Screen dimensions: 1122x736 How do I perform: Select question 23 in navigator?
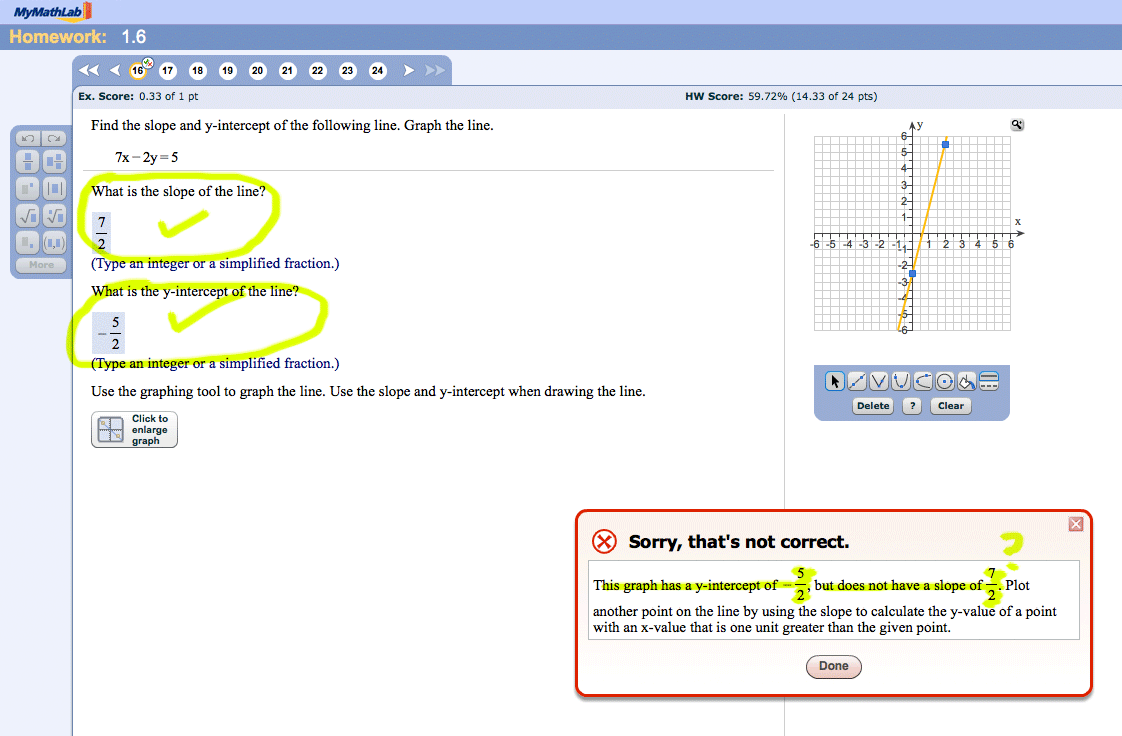click(348, 70)
